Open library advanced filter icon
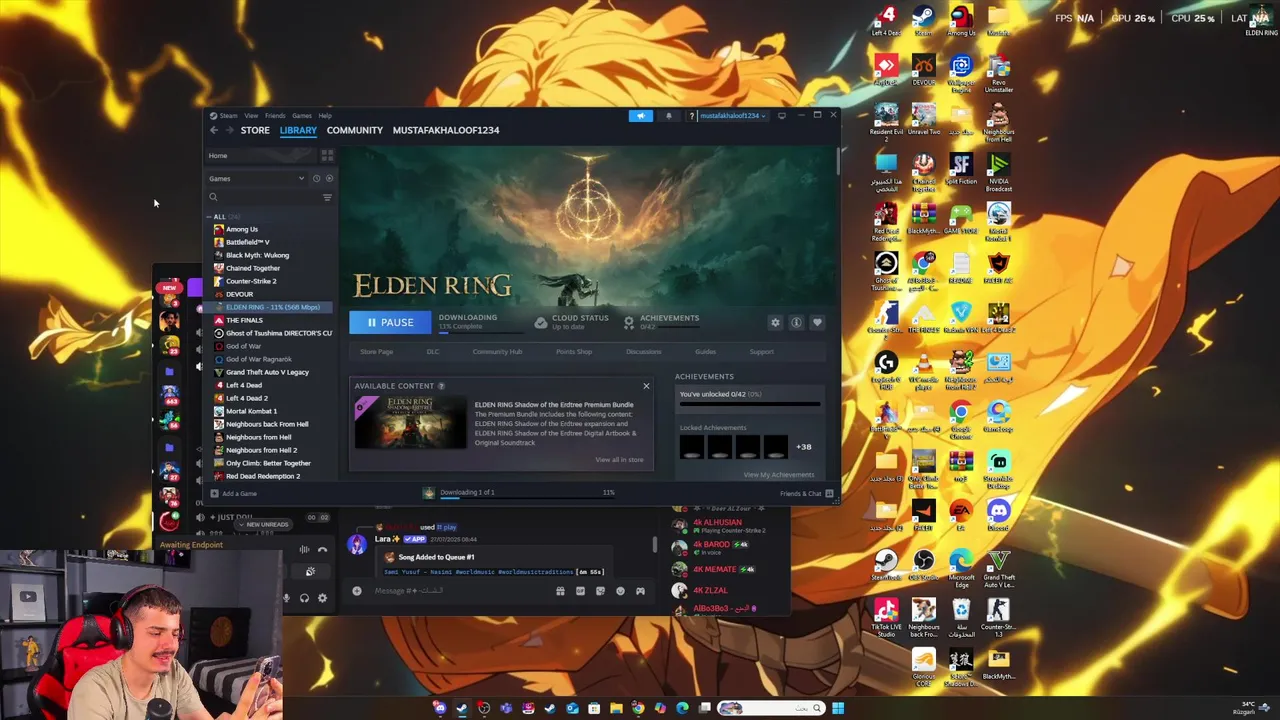 pos(327,198)
